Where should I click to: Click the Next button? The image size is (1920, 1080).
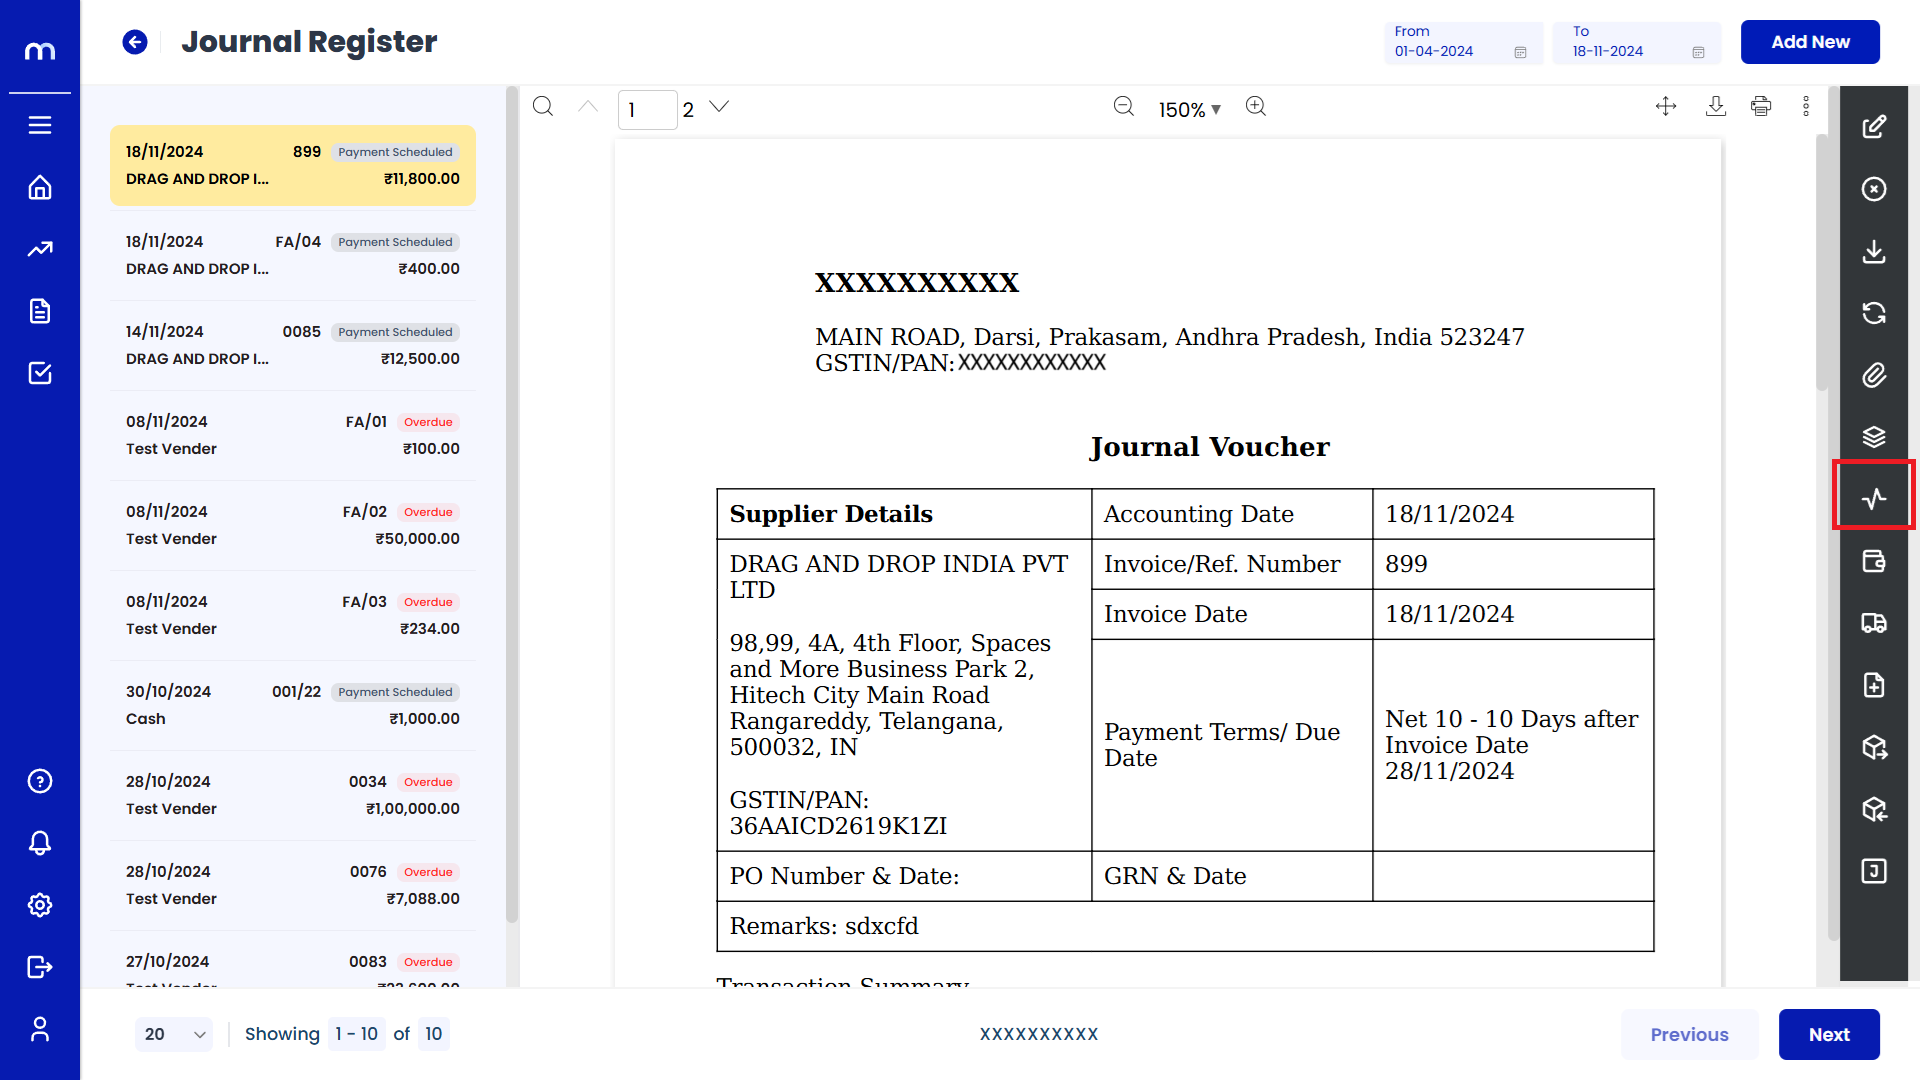[1829, 1034]
